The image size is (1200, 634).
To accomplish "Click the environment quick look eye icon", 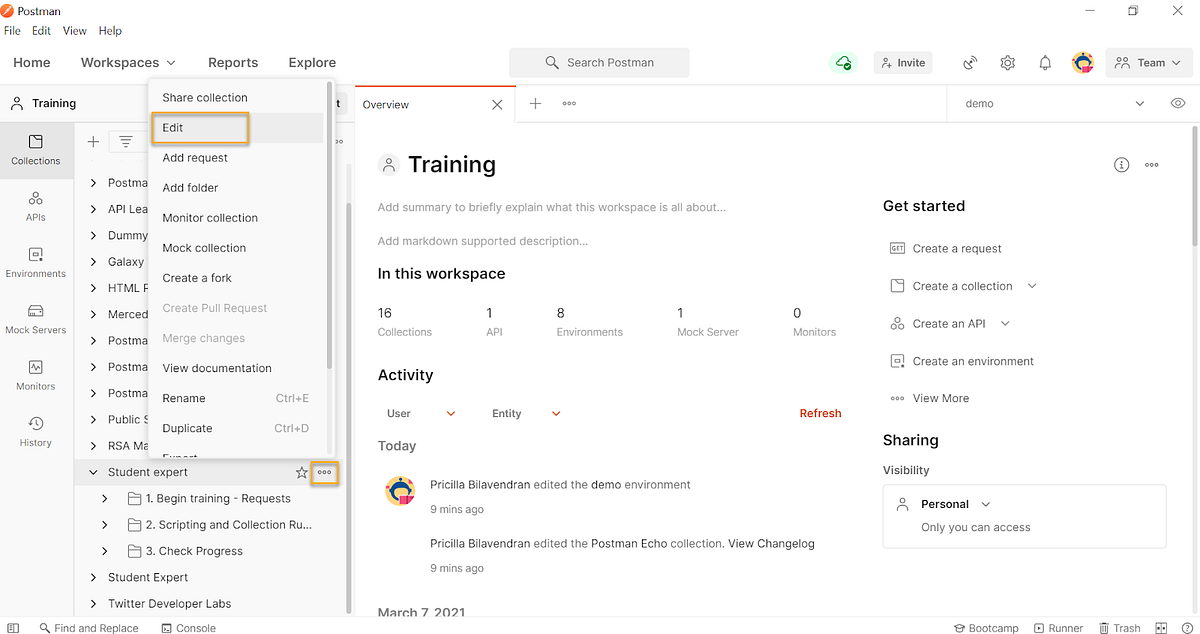I will [x=1177, y=103].
